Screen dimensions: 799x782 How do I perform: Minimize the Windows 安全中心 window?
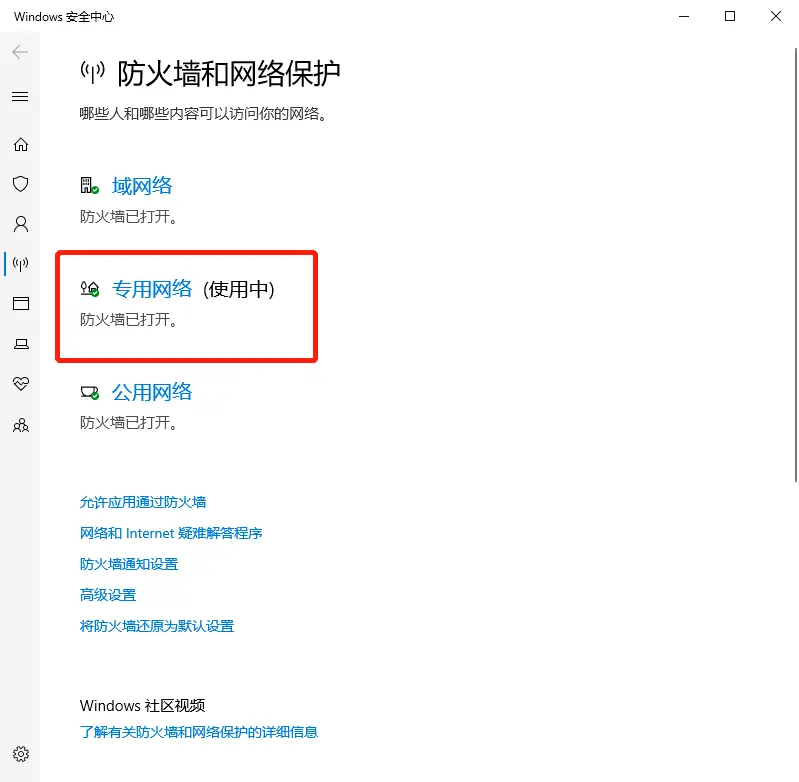[x=684, y=16]
